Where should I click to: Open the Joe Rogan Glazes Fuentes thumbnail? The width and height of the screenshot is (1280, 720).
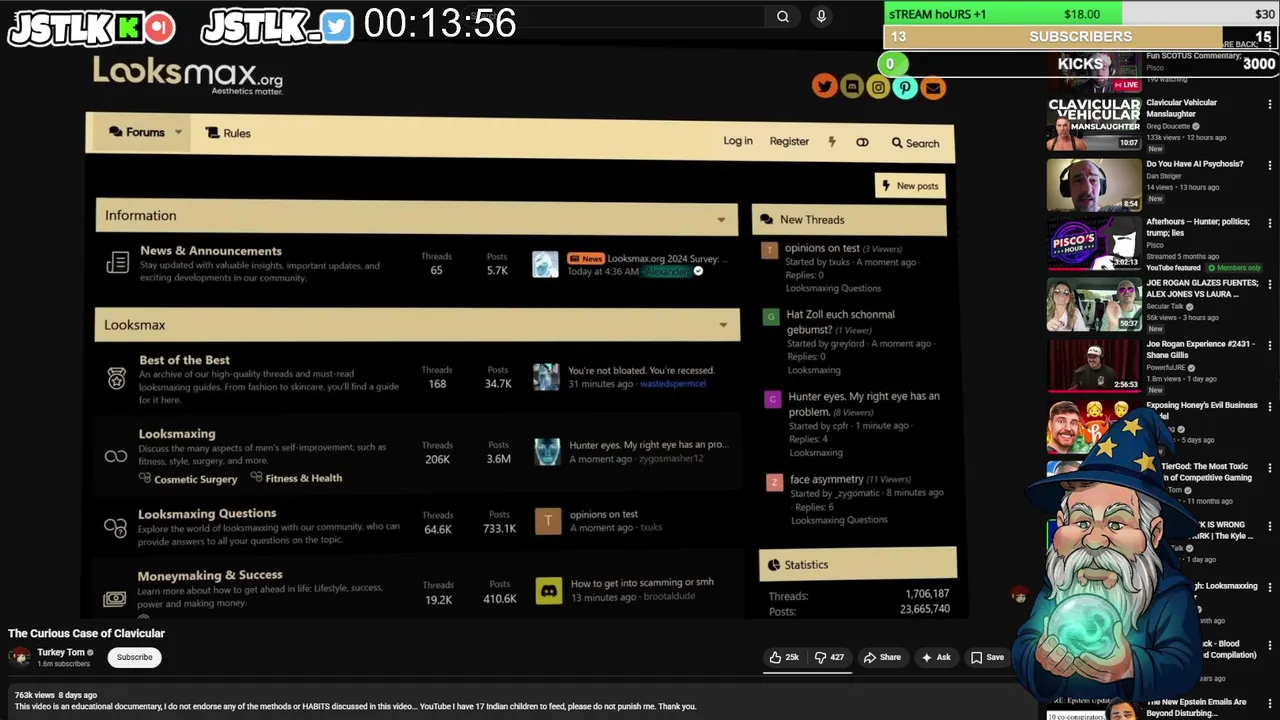coord(1094,303)
